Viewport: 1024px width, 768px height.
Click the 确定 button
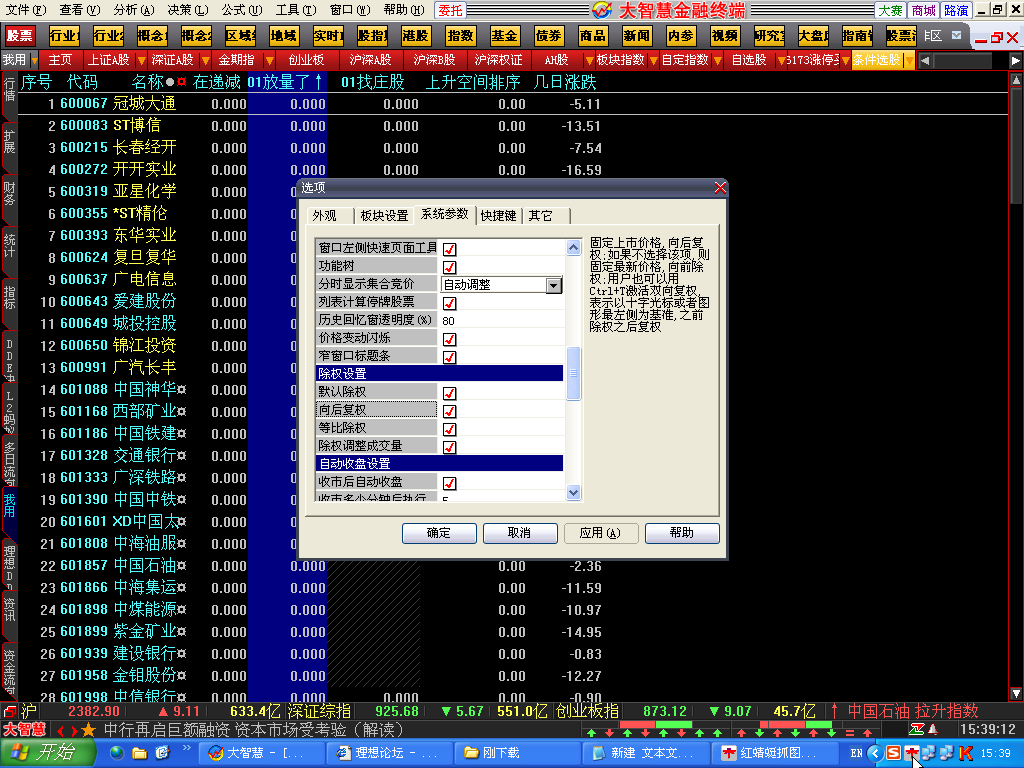click(x=439, y=533)
